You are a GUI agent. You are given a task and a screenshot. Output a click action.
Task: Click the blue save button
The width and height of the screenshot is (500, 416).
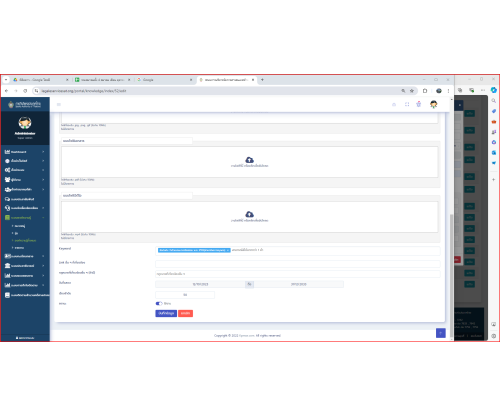pos(166,313)
